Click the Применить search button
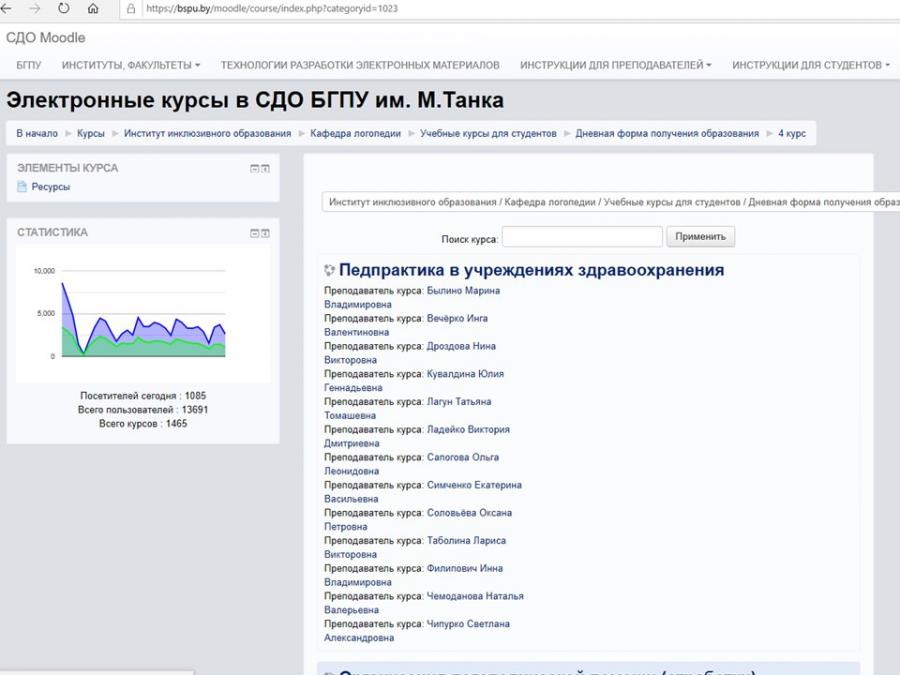 tap(700, 236)
